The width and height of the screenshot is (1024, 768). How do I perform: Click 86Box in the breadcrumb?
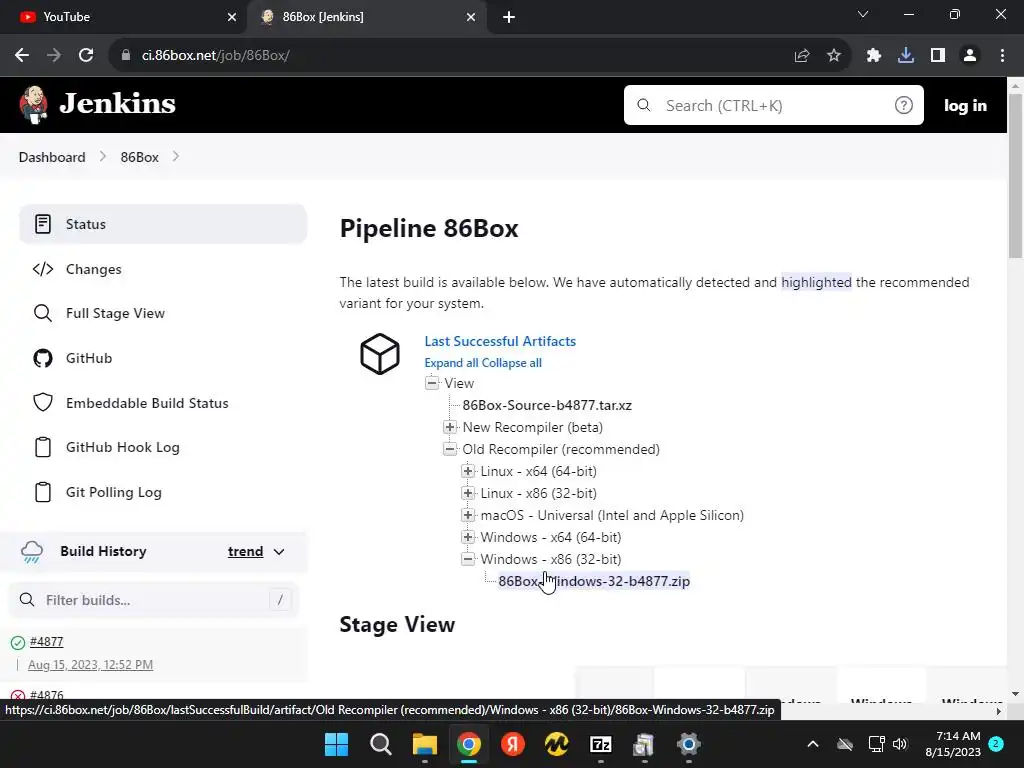[x=140, y=157]
